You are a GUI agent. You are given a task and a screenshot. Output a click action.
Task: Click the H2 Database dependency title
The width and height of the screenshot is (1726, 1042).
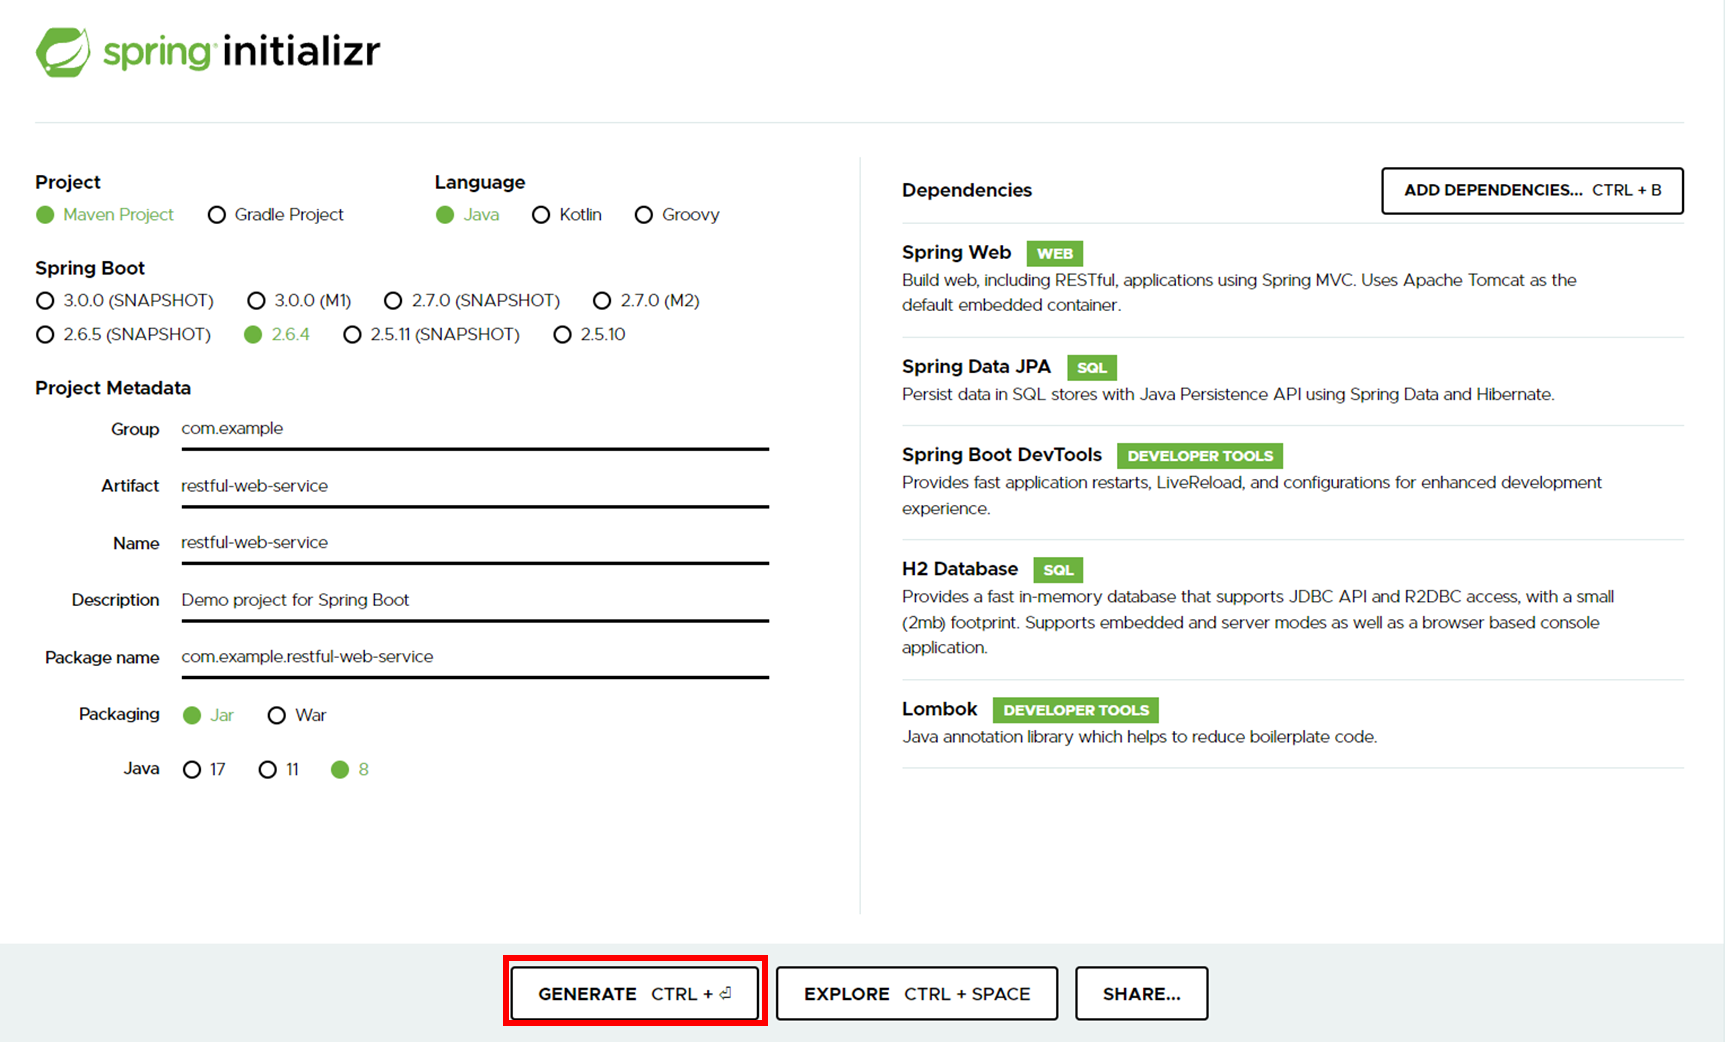pos(960,568)
